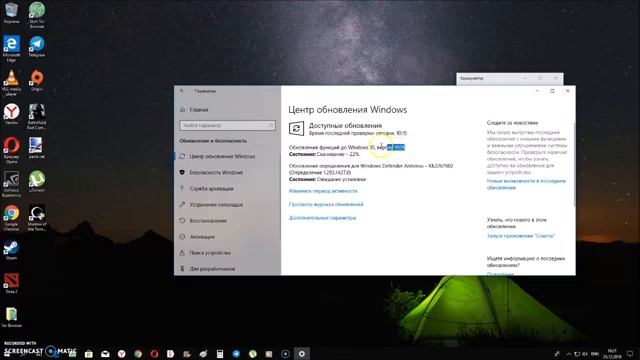Open Tor Browser folder on desktop
Screen dimensions: 640x360
pos(11,318)
